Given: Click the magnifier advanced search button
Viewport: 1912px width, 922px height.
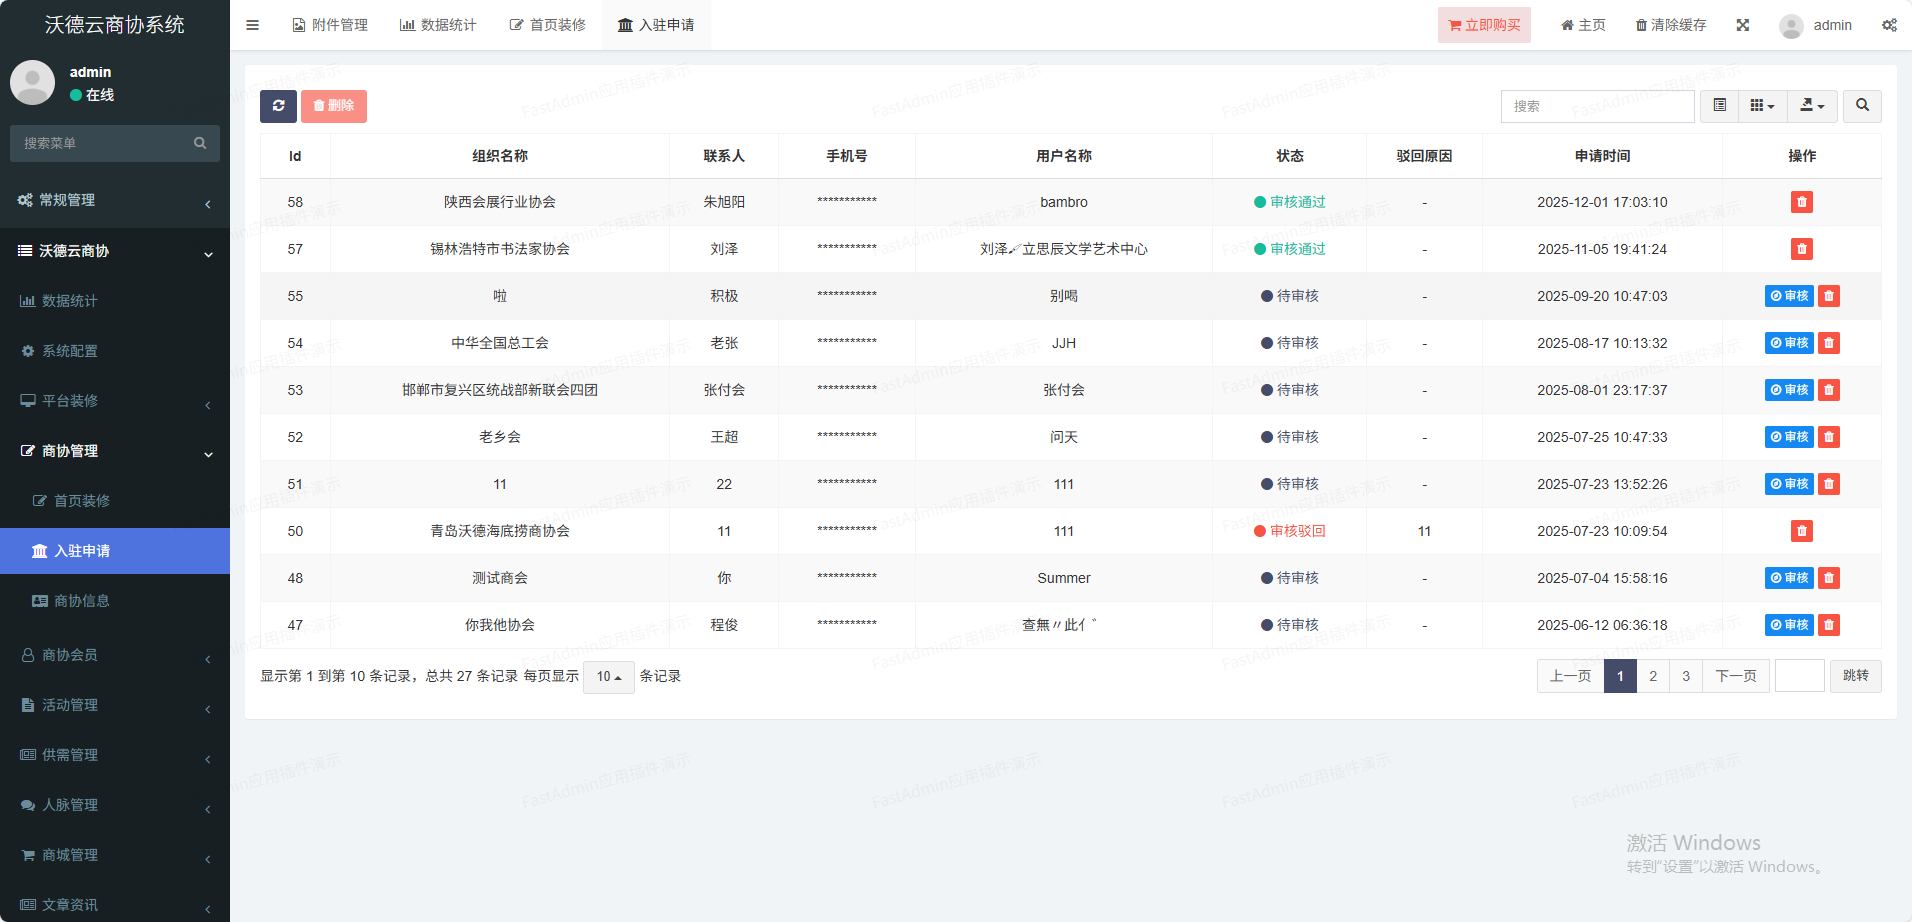Looking at the screenshot, I should tap(1862, 106).
